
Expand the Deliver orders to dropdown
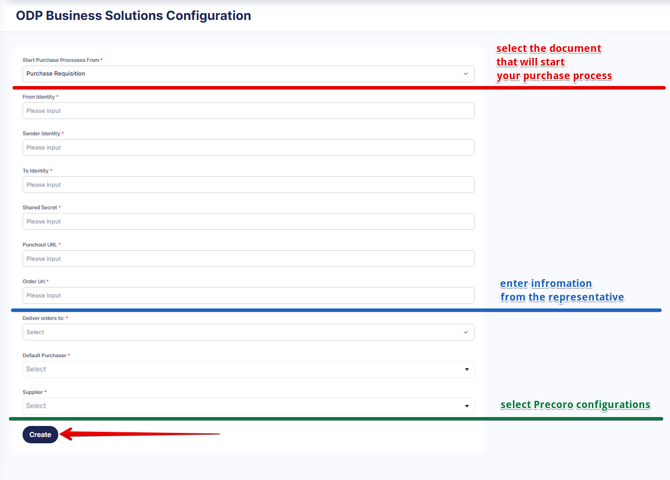pyautogui.click(x=248, y=332)
